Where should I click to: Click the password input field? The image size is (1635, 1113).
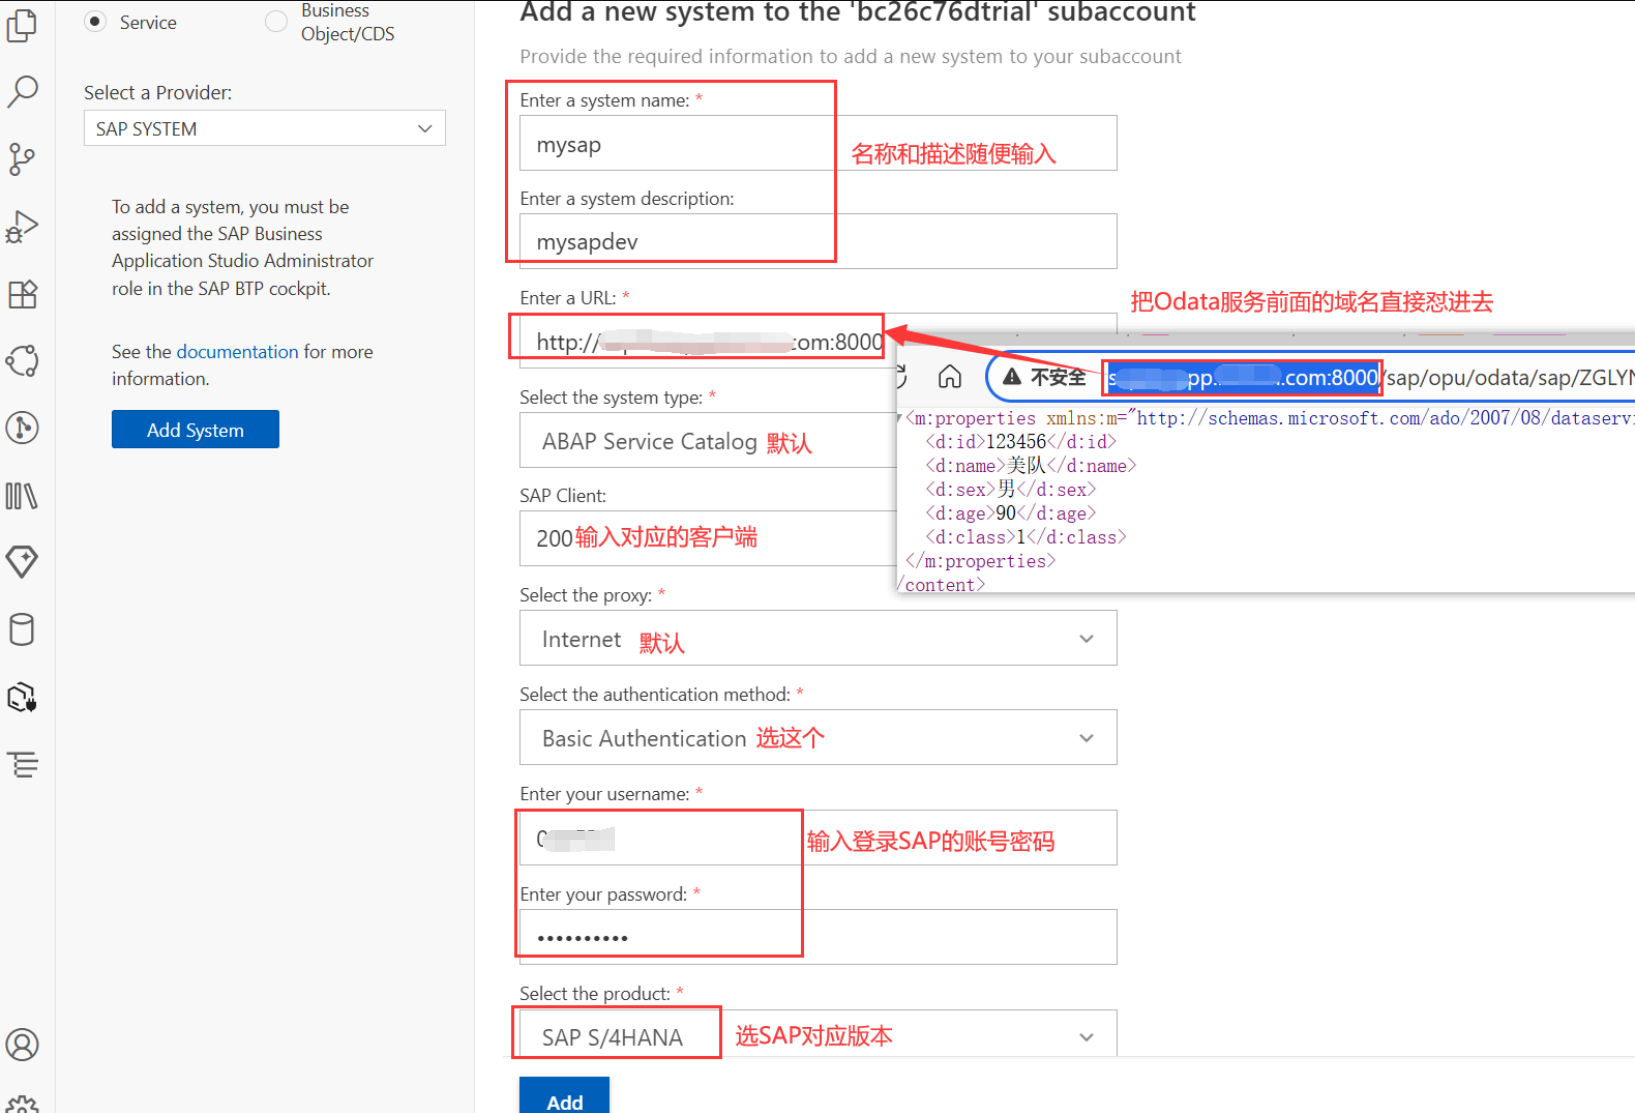pyautogui.click(x=818, y=937)
